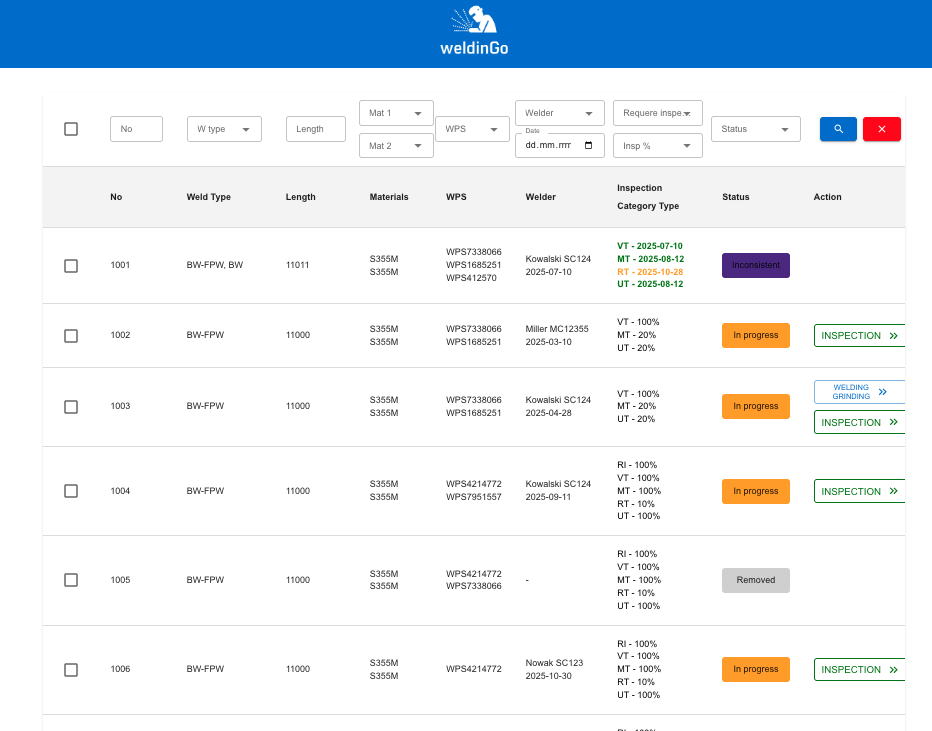Image resolution: width=932 pixels, height=731 pixels.
Task: Expand the W type dropdown
Action: click(224, 129)
